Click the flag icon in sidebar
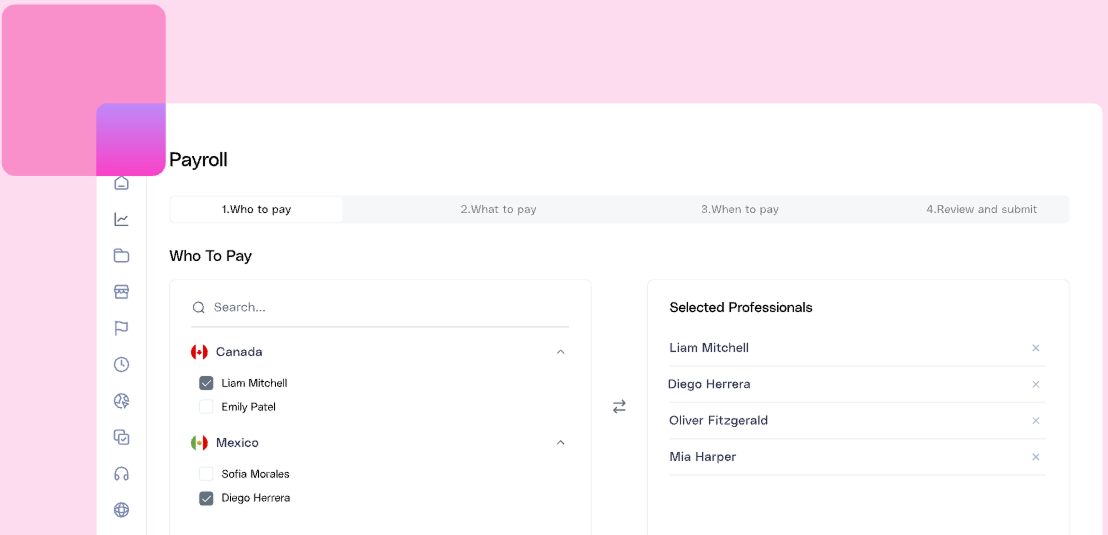This screenshot has height=535, width=1108. [x=121, y=328]
